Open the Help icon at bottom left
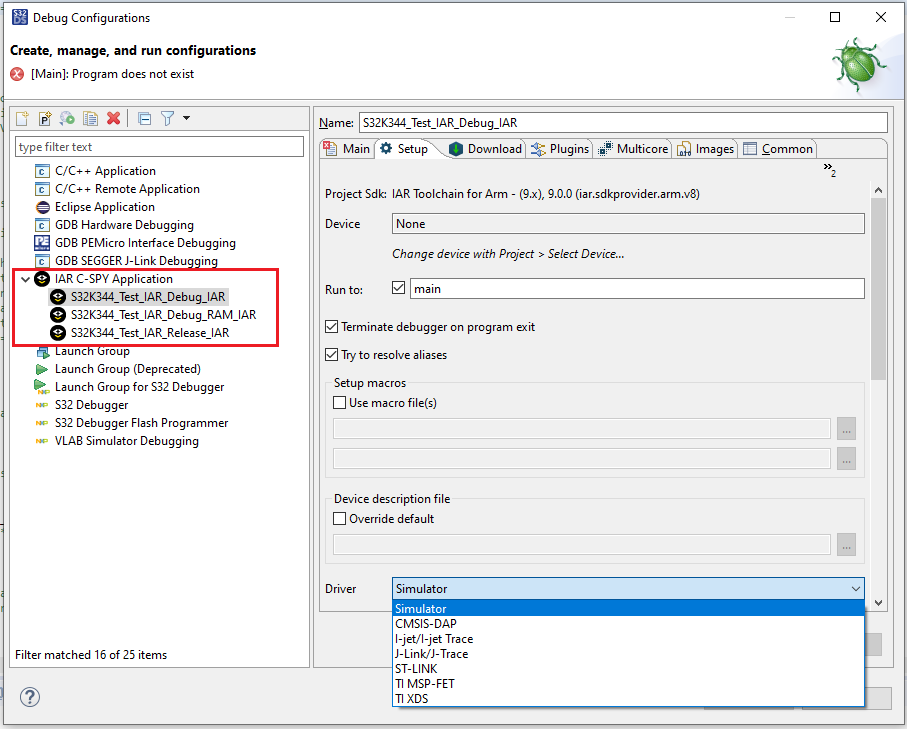The width and height of the screenshot is (907, 729). click(x=29, y=697)
